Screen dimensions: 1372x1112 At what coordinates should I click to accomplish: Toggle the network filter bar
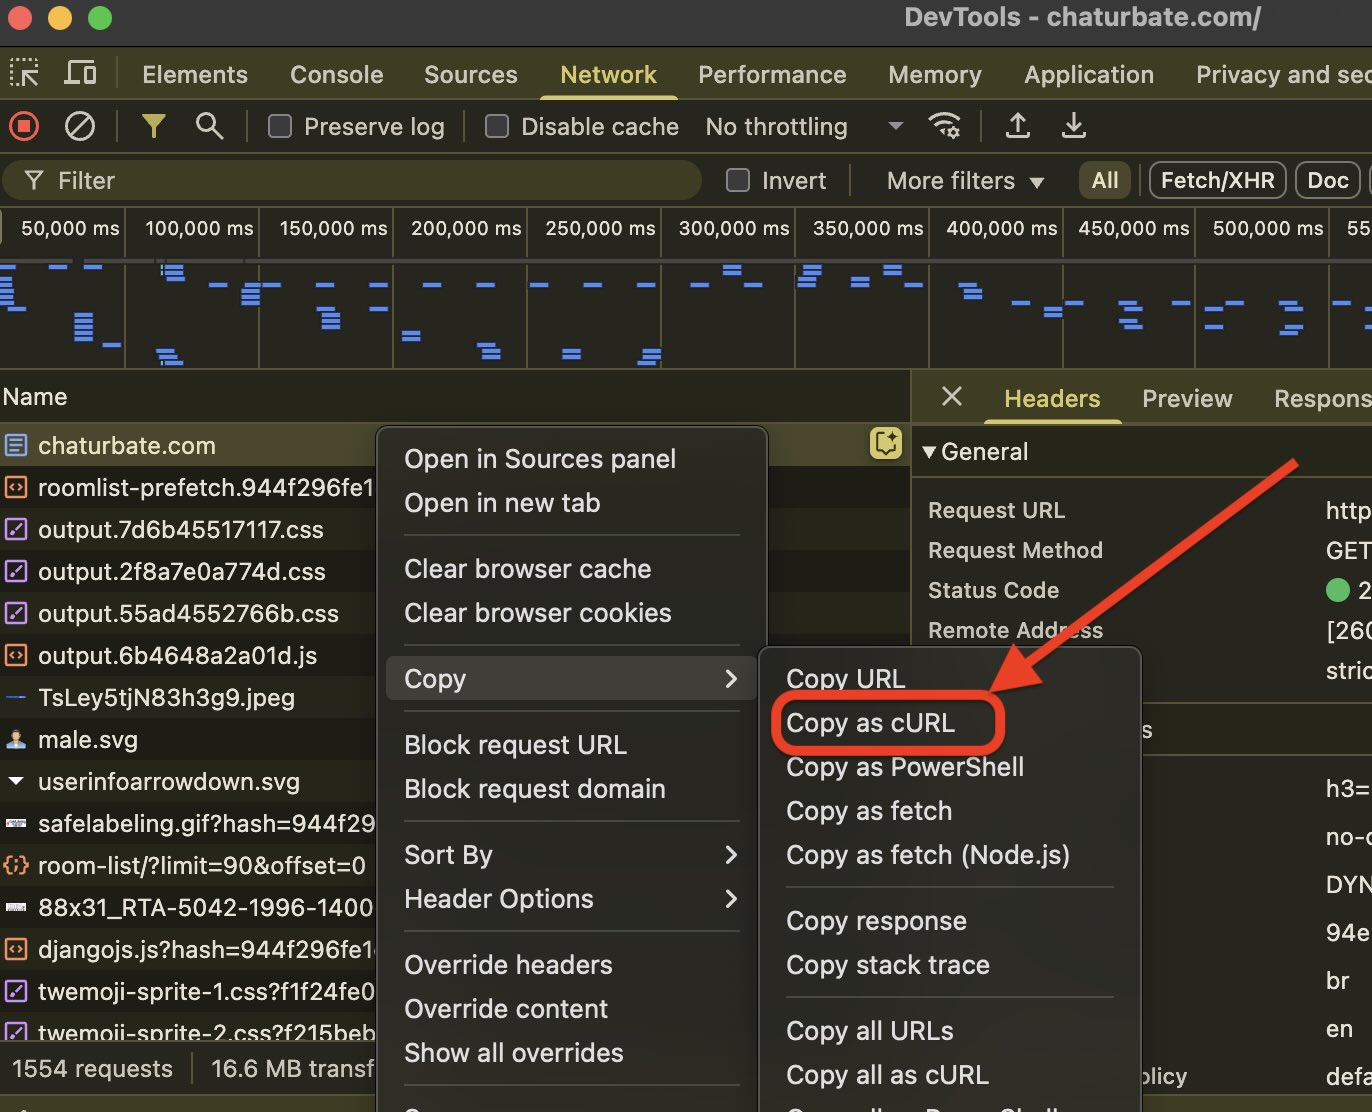pyautogui.click(x=153, y=126)
